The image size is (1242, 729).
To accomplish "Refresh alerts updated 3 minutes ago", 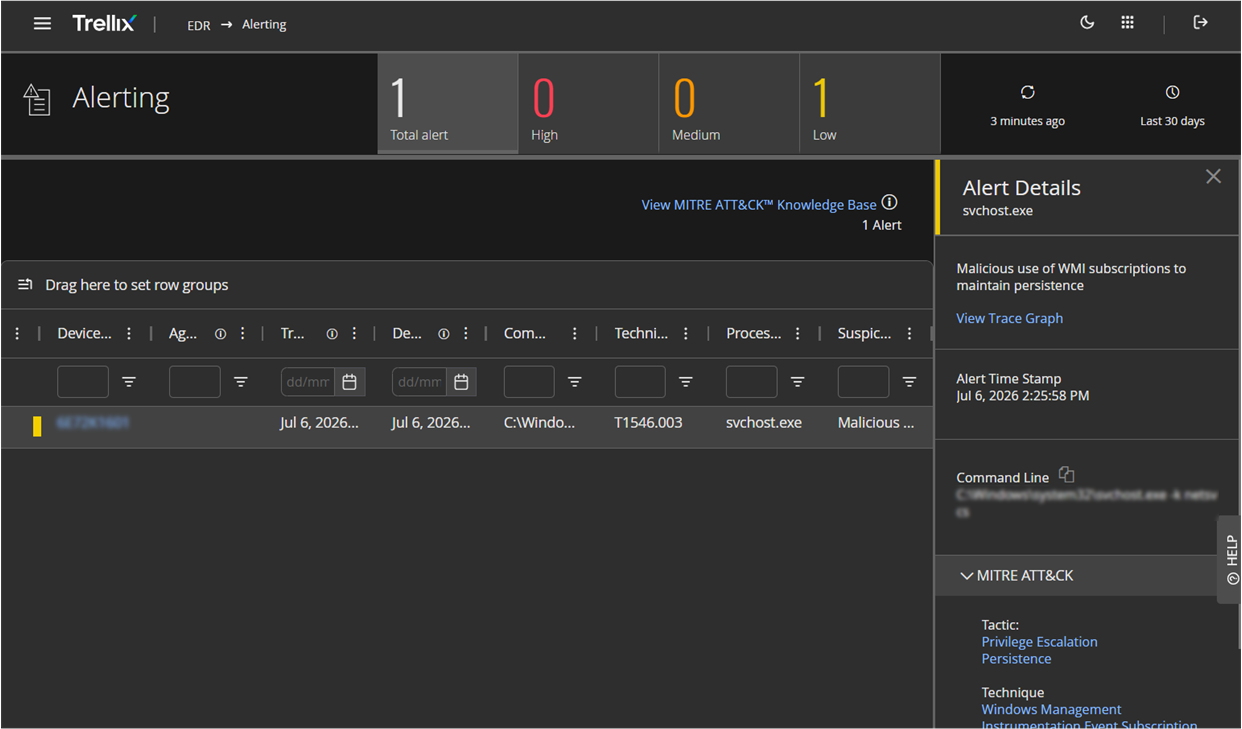I will [1027, 92].
